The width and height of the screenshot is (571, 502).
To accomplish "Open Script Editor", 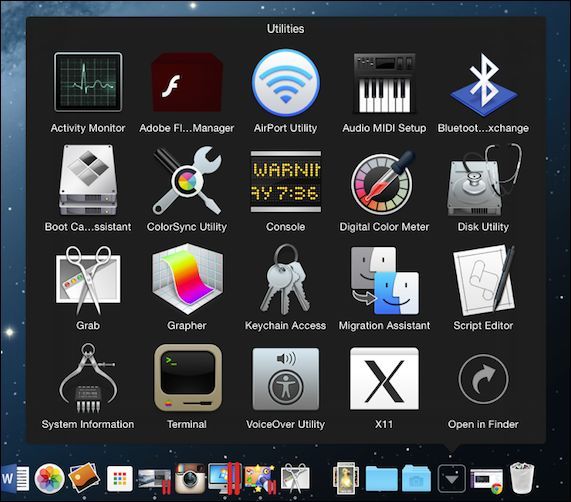I will tap(483, 280).
